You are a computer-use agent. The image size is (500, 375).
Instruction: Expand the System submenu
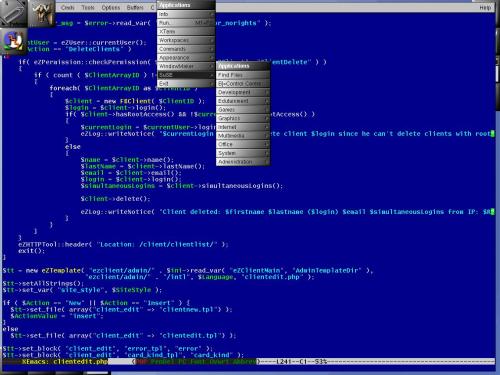(243, 153)
